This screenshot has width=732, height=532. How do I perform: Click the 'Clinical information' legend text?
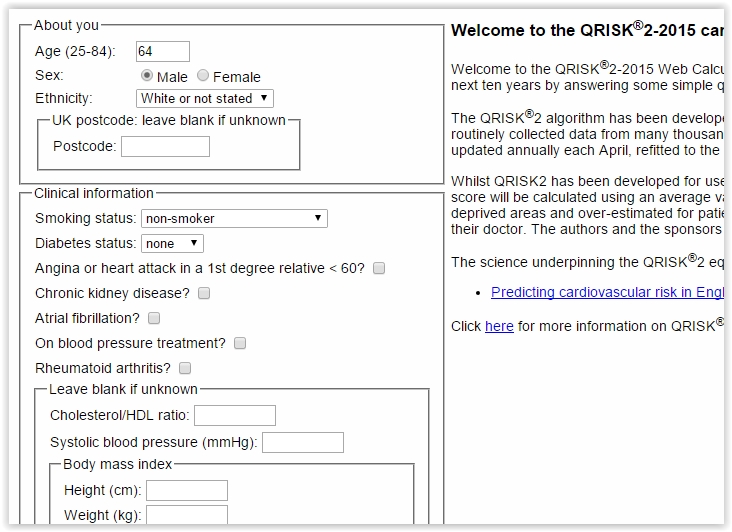tap(94, 193)
